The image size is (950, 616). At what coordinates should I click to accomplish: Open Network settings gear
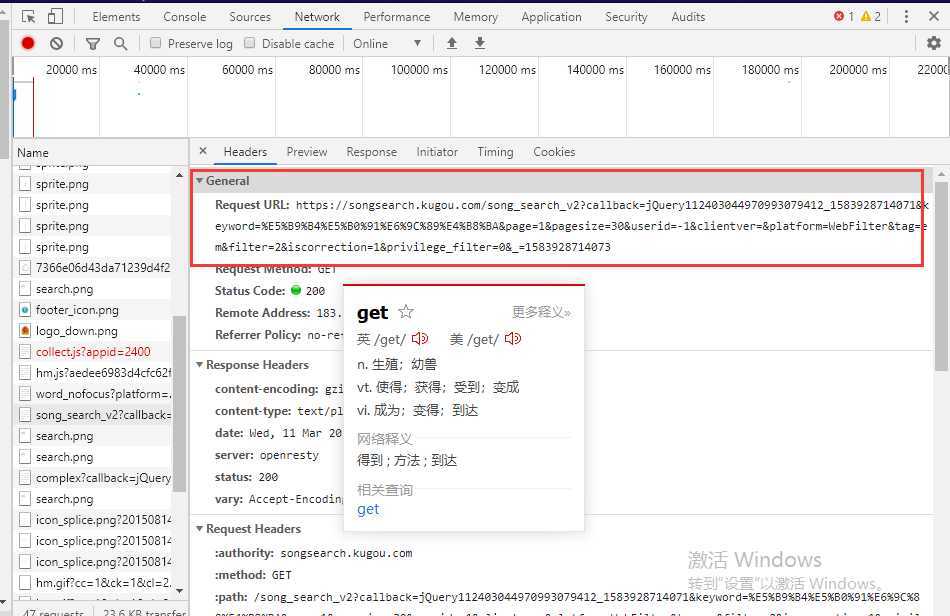(x=934, y=43)
